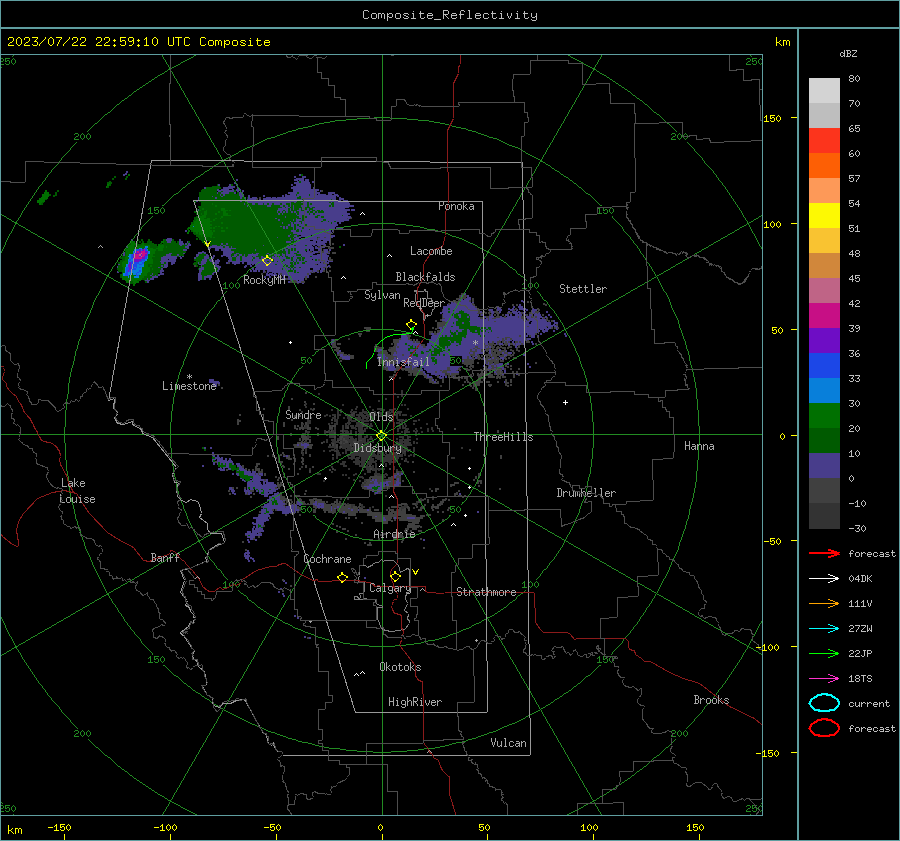Click the bright green 20-30 dBZ swatch

pyautogui.click(x=824, y=415)
